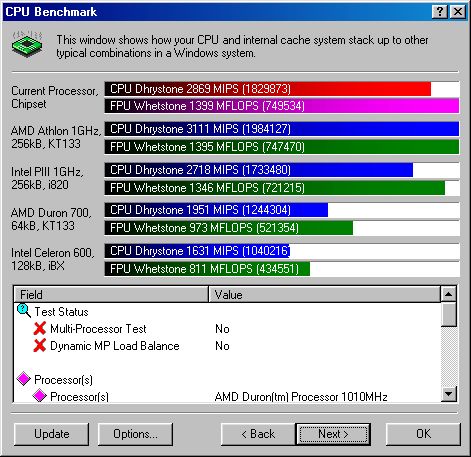
Task: Click the Help question mark title bar button
Action: click(x=440, y=12)
